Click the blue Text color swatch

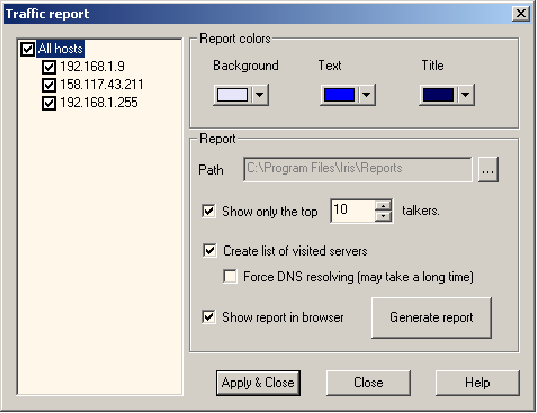tap(339, 95)
